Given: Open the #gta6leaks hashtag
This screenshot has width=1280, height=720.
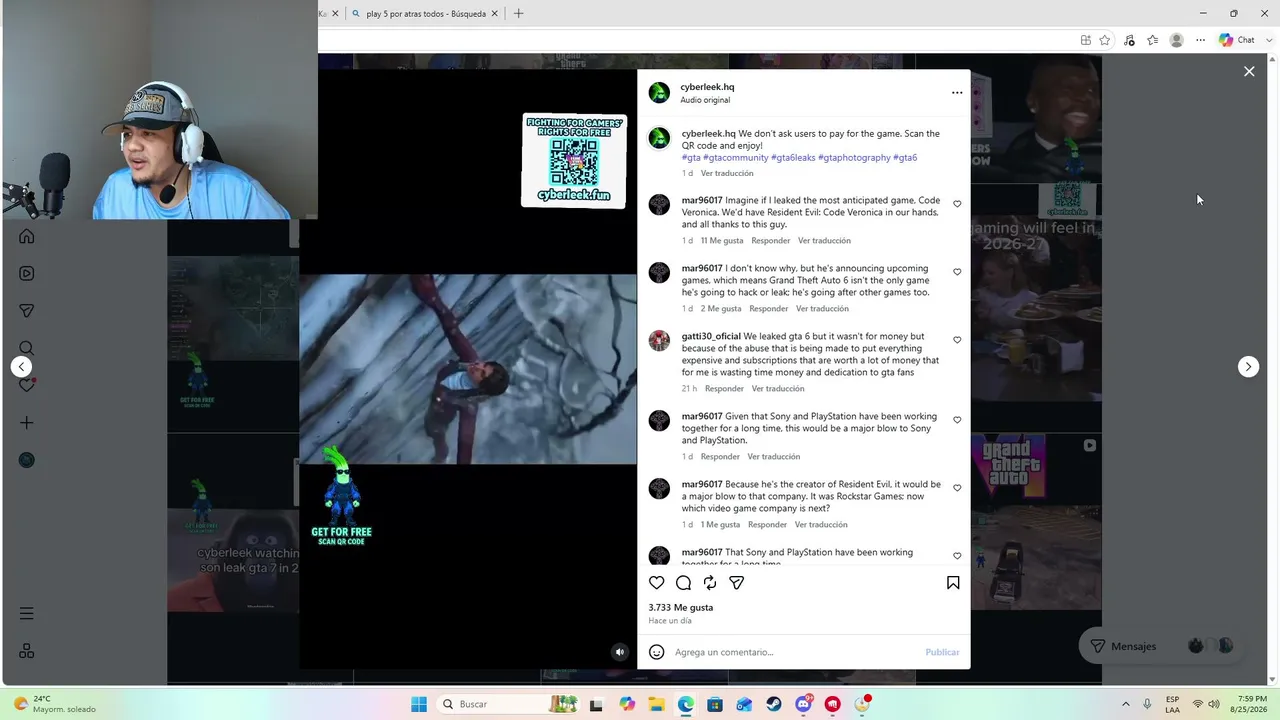Looking at the screenshot, I should pyautogui.click(x=793, y=158).
